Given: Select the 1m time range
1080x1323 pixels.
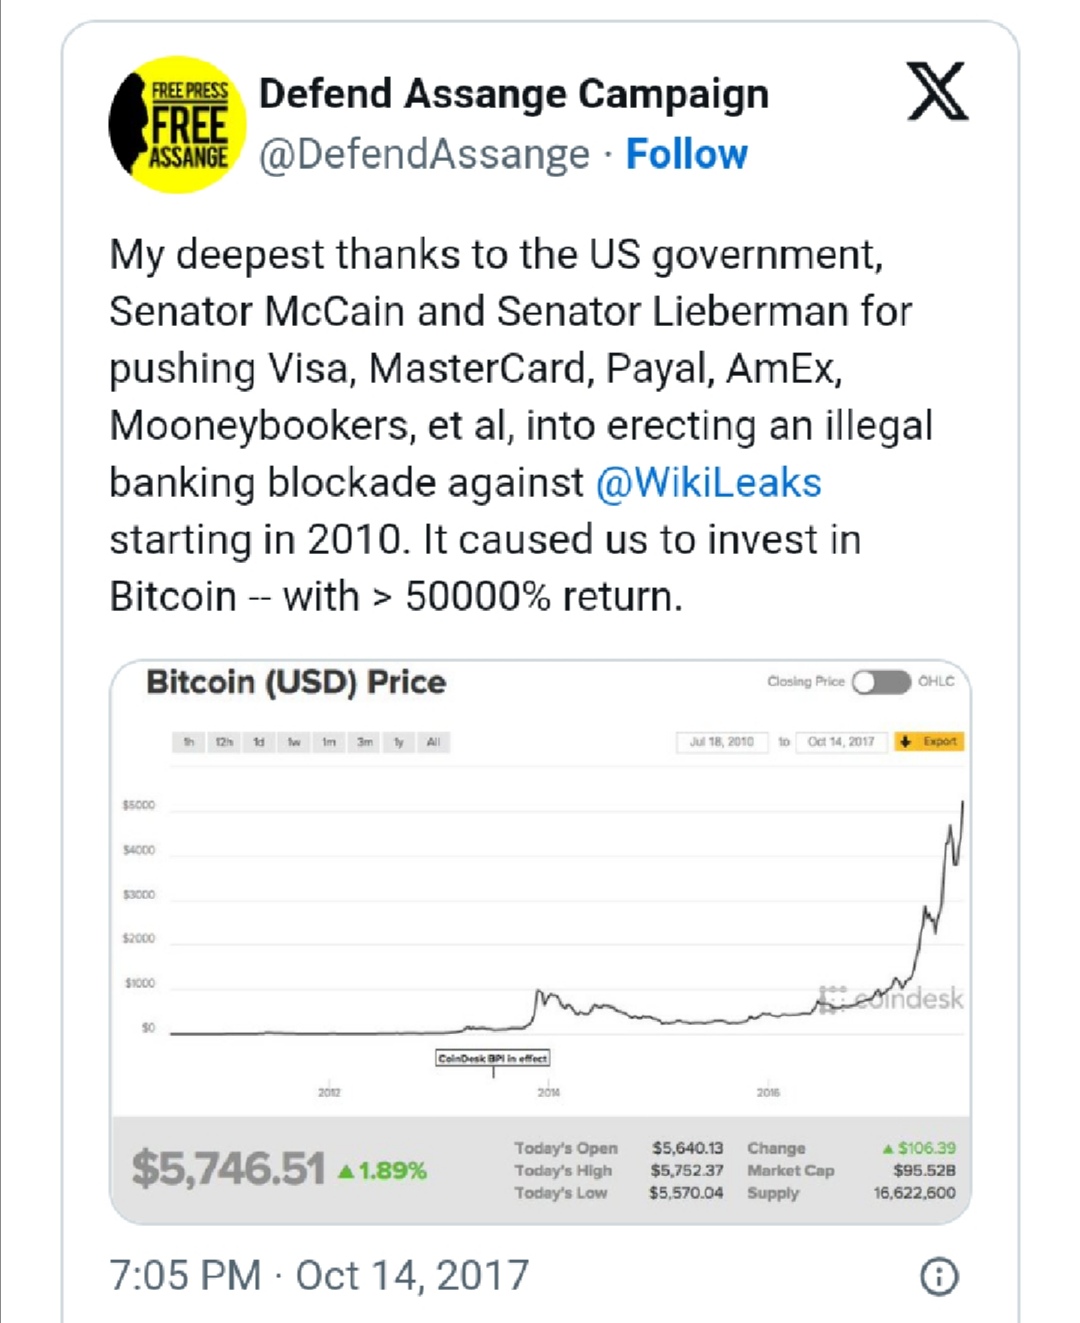Looking at the screenshot, I should pyautogui.click(x=329, y=742).
